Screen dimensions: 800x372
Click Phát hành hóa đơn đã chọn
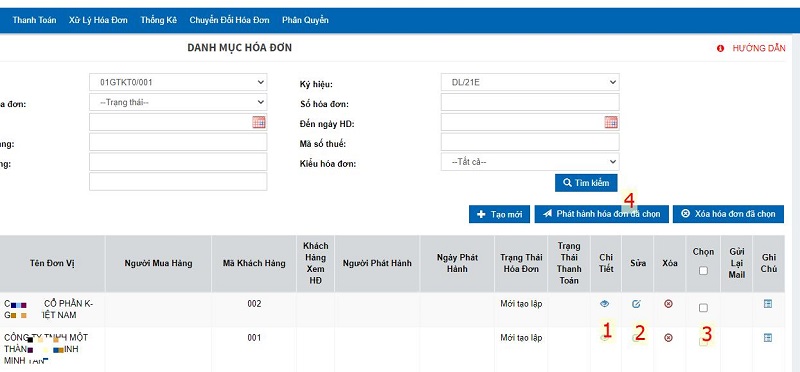[x=602, y=214]
